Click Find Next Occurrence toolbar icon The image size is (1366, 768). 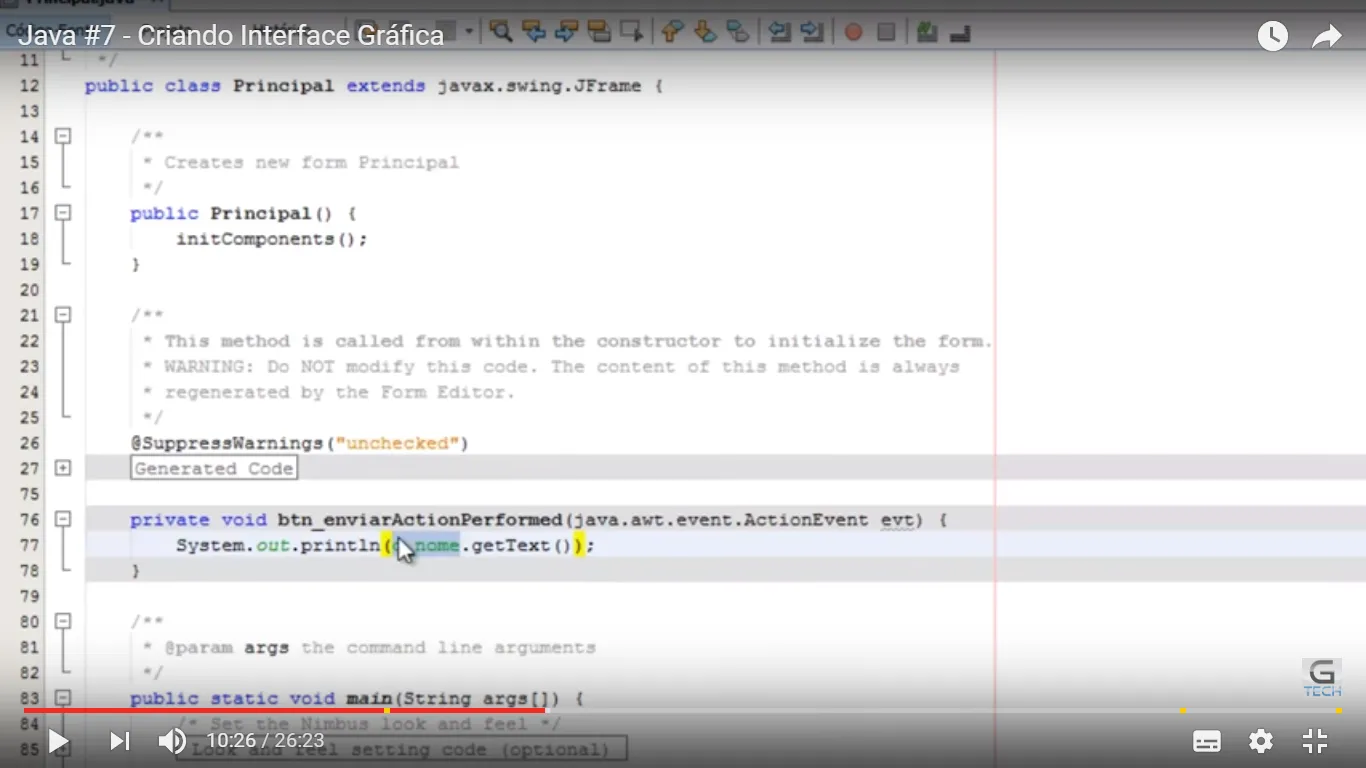coord(566,31)
